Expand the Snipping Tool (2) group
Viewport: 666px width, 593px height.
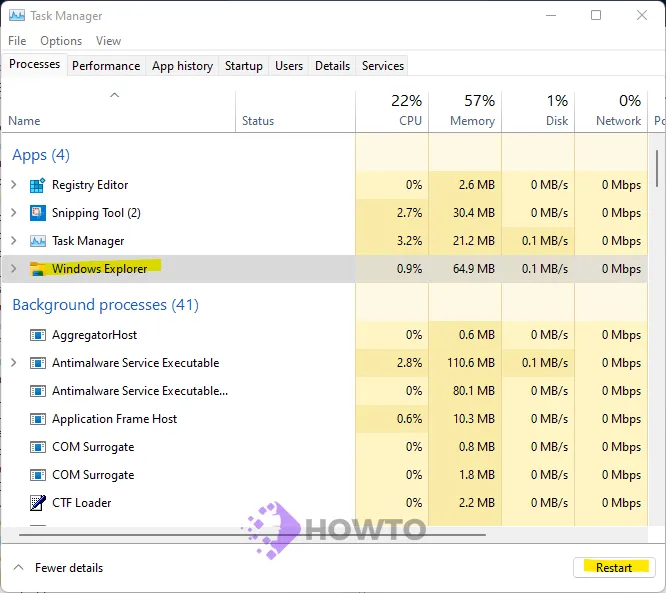[14, 212]
